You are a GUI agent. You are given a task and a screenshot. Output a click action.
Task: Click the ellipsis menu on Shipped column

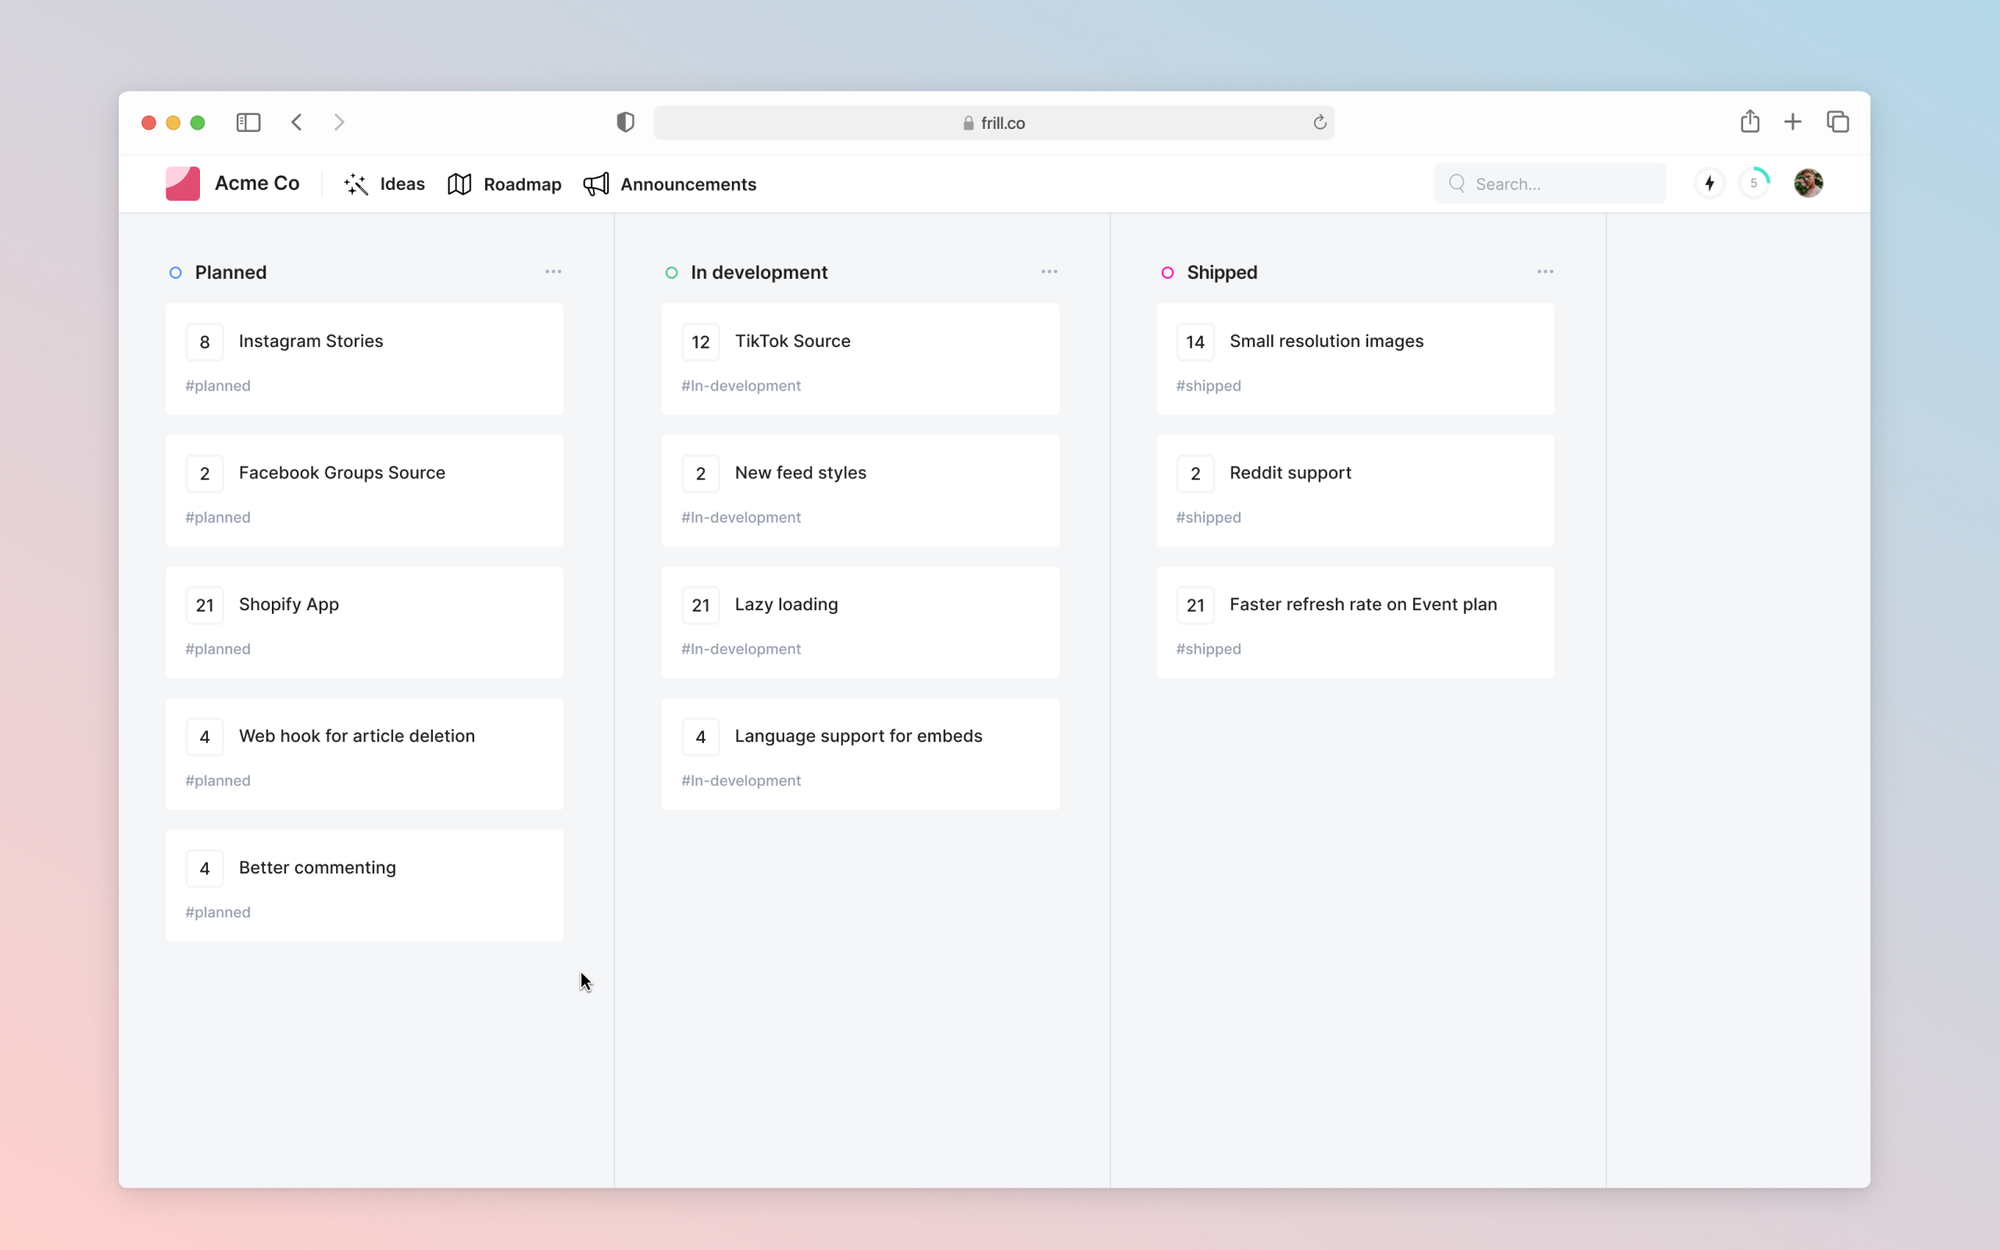click(x=1545, y=269)
